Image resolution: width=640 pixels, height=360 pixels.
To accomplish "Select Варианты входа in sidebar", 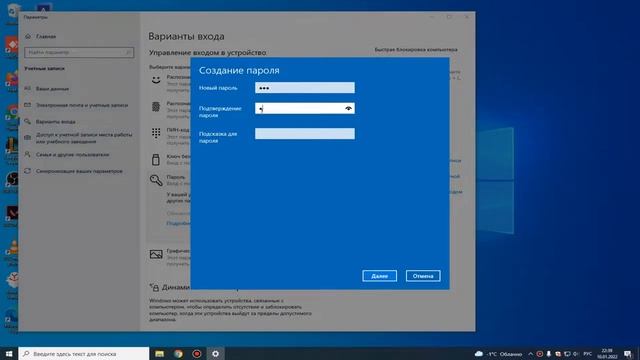I will coord(56,122).
